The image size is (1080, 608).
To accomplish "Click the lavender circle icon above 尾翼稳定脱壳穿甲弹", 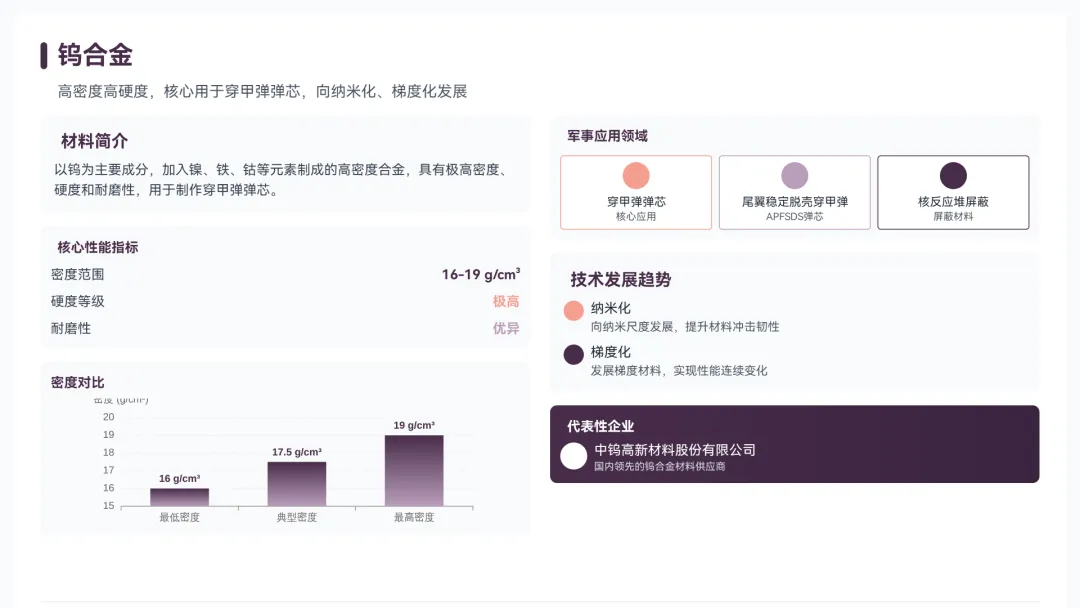I will click(794, 176).
